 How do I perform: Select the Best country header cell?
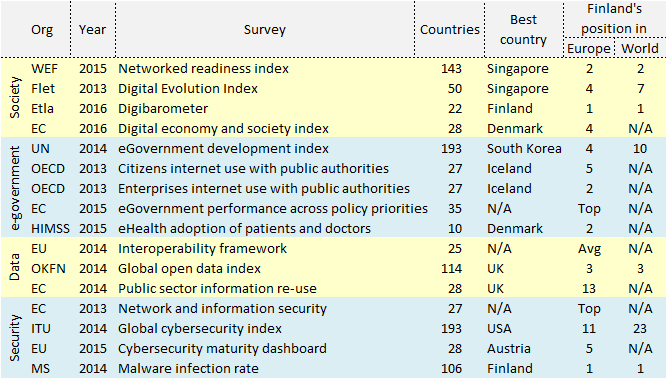coord(523,30)
